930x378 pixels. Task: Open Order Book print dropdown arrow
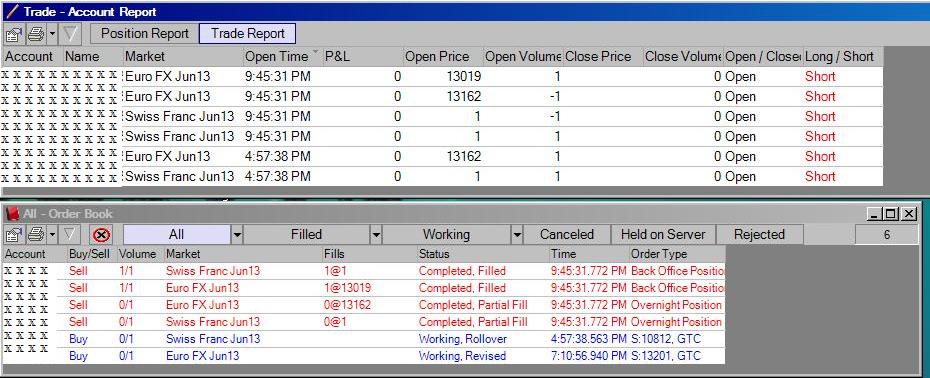(52, 235)
